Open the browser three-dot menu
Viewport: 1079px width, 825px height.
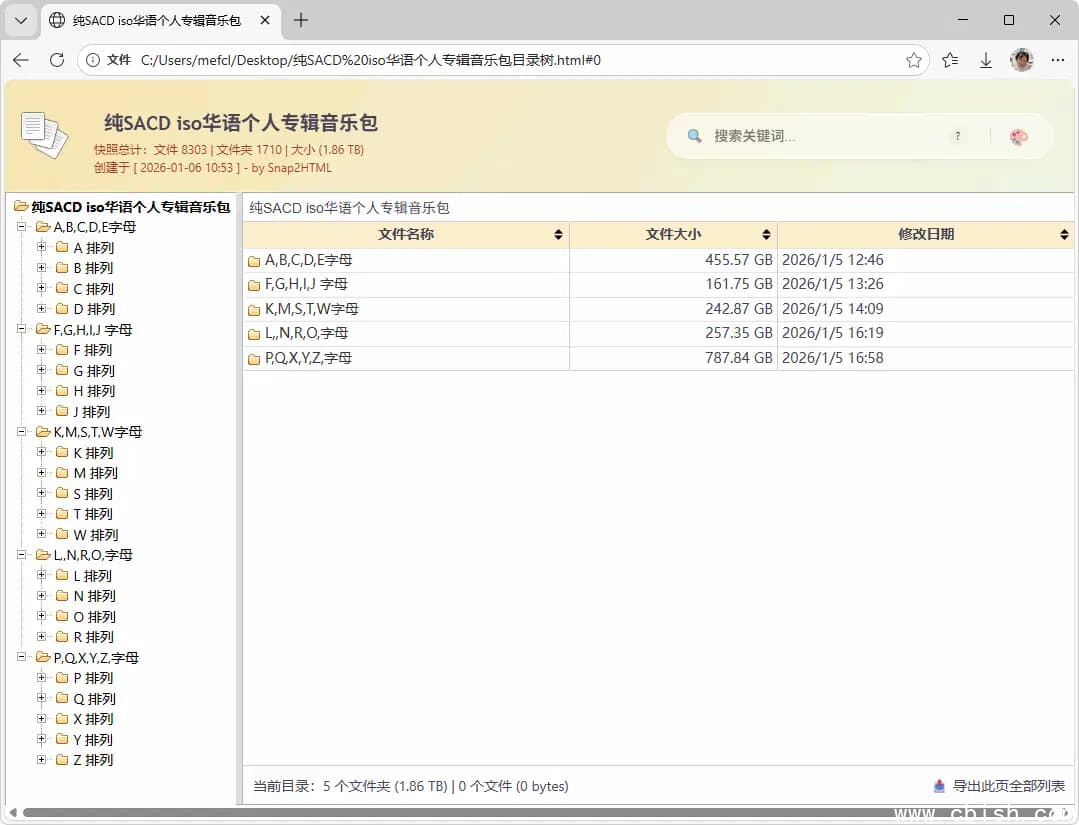pyautogui.click(x=1057, y=60)
